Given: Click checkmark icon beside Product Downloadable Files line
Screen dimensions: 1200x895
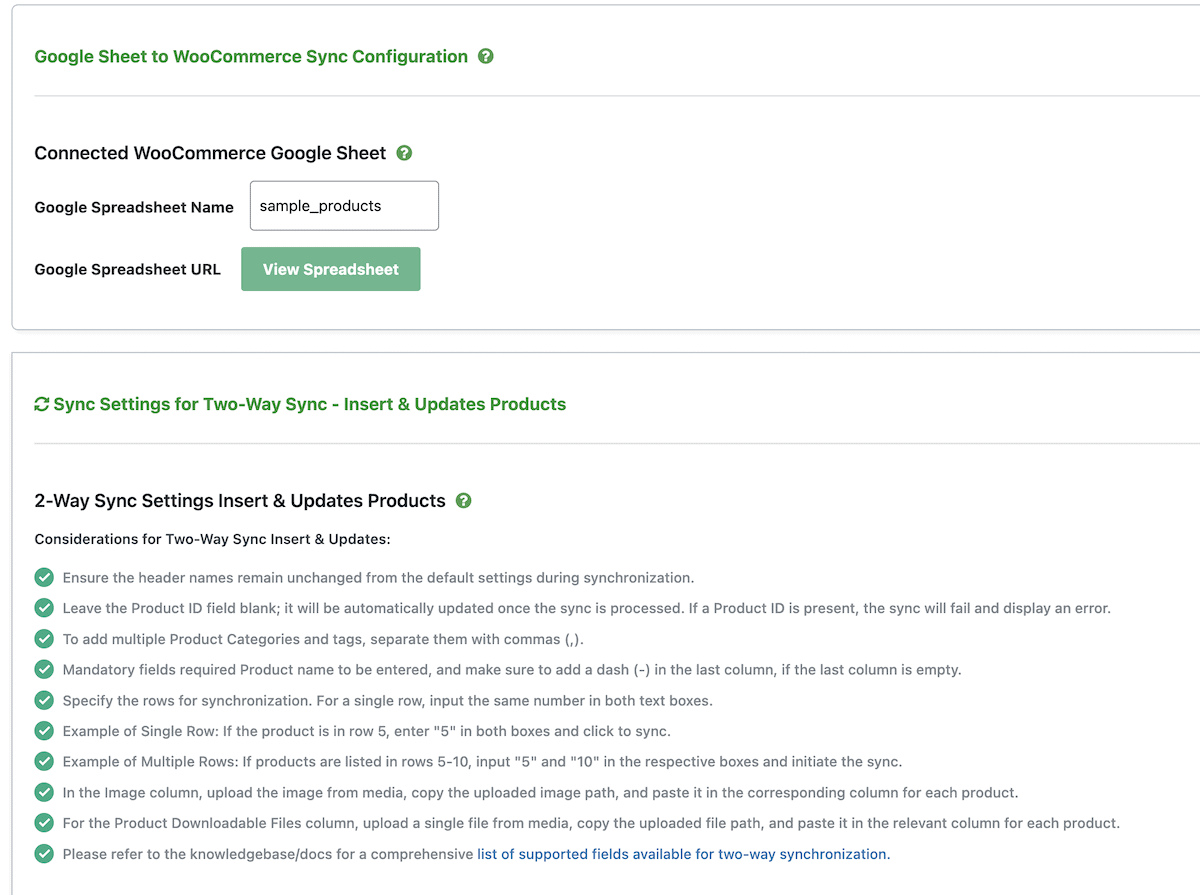Looking at the screenshot, I should [44, 823].
